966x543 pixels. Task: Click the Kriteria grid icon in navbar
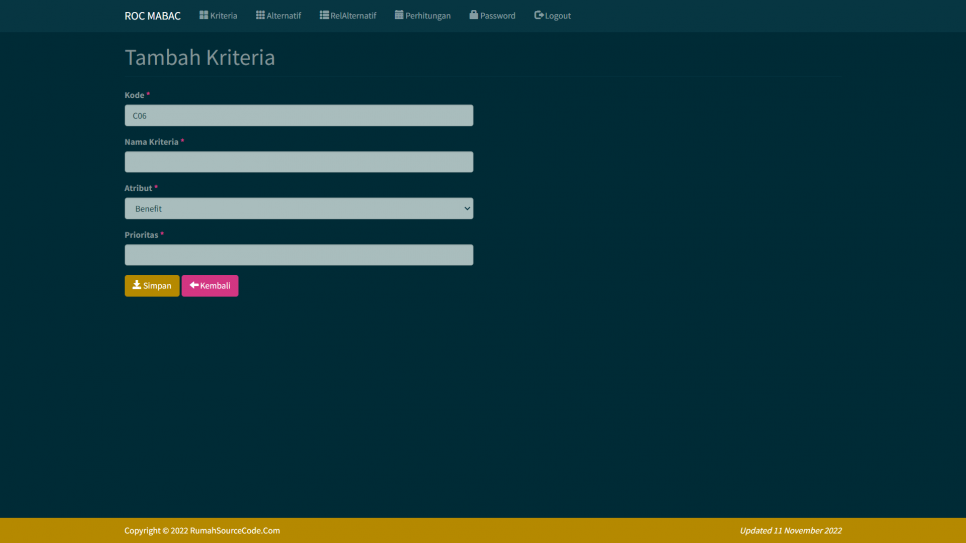(x=204, y=15)
